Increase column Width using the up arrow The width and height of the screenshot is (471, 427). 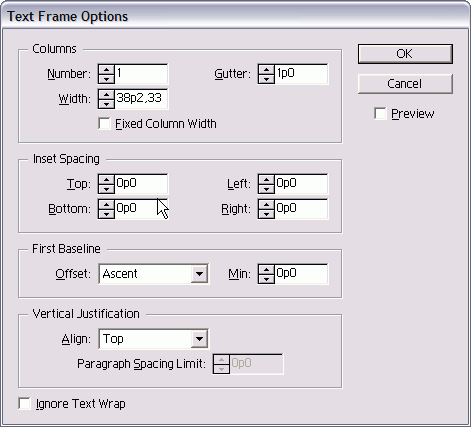point(106,95)
